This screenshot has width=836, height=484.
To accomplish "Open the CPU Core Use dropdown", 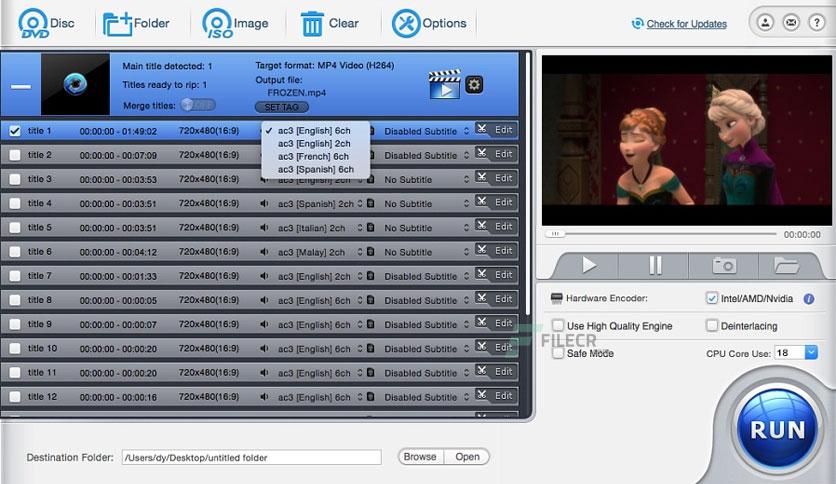I will (811, 352).
